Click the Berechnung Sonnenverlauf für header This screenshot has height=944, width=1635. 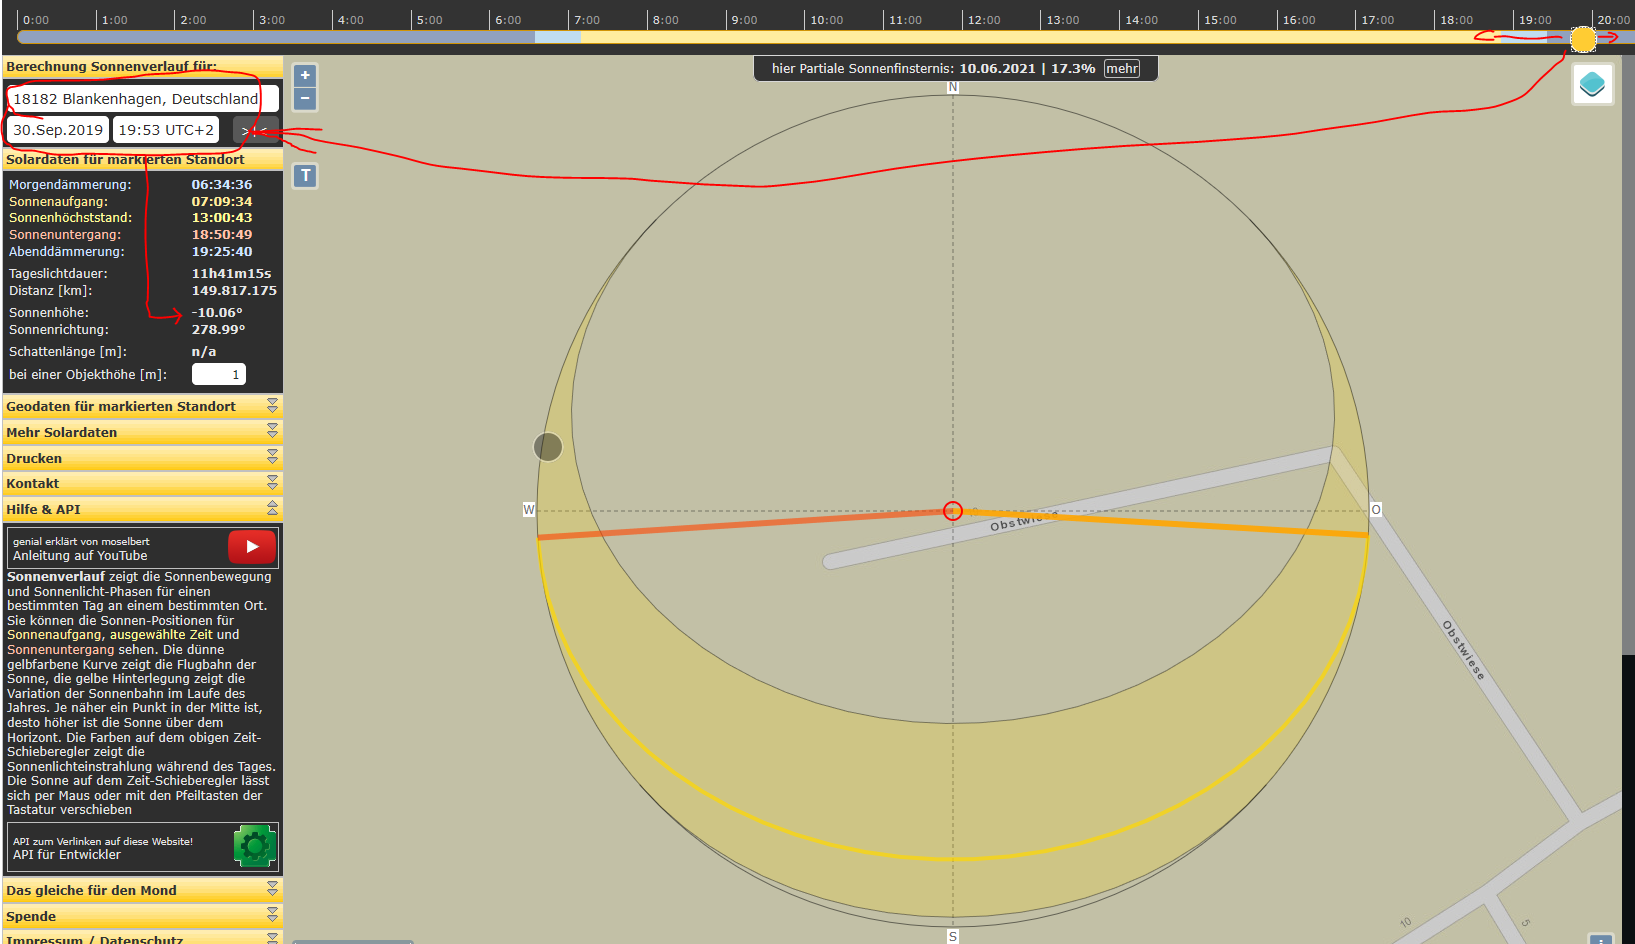point(143,67)
